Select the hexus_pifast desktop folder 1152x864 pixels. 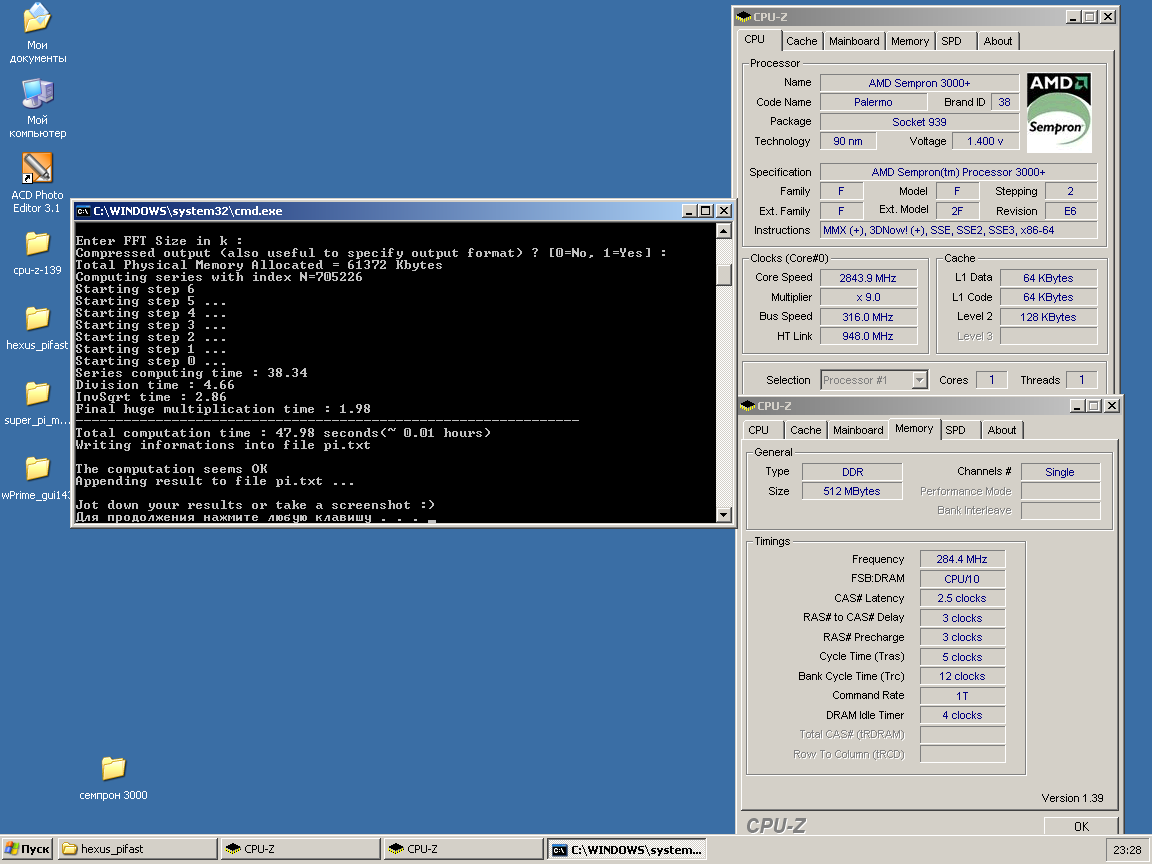[37, 328]
